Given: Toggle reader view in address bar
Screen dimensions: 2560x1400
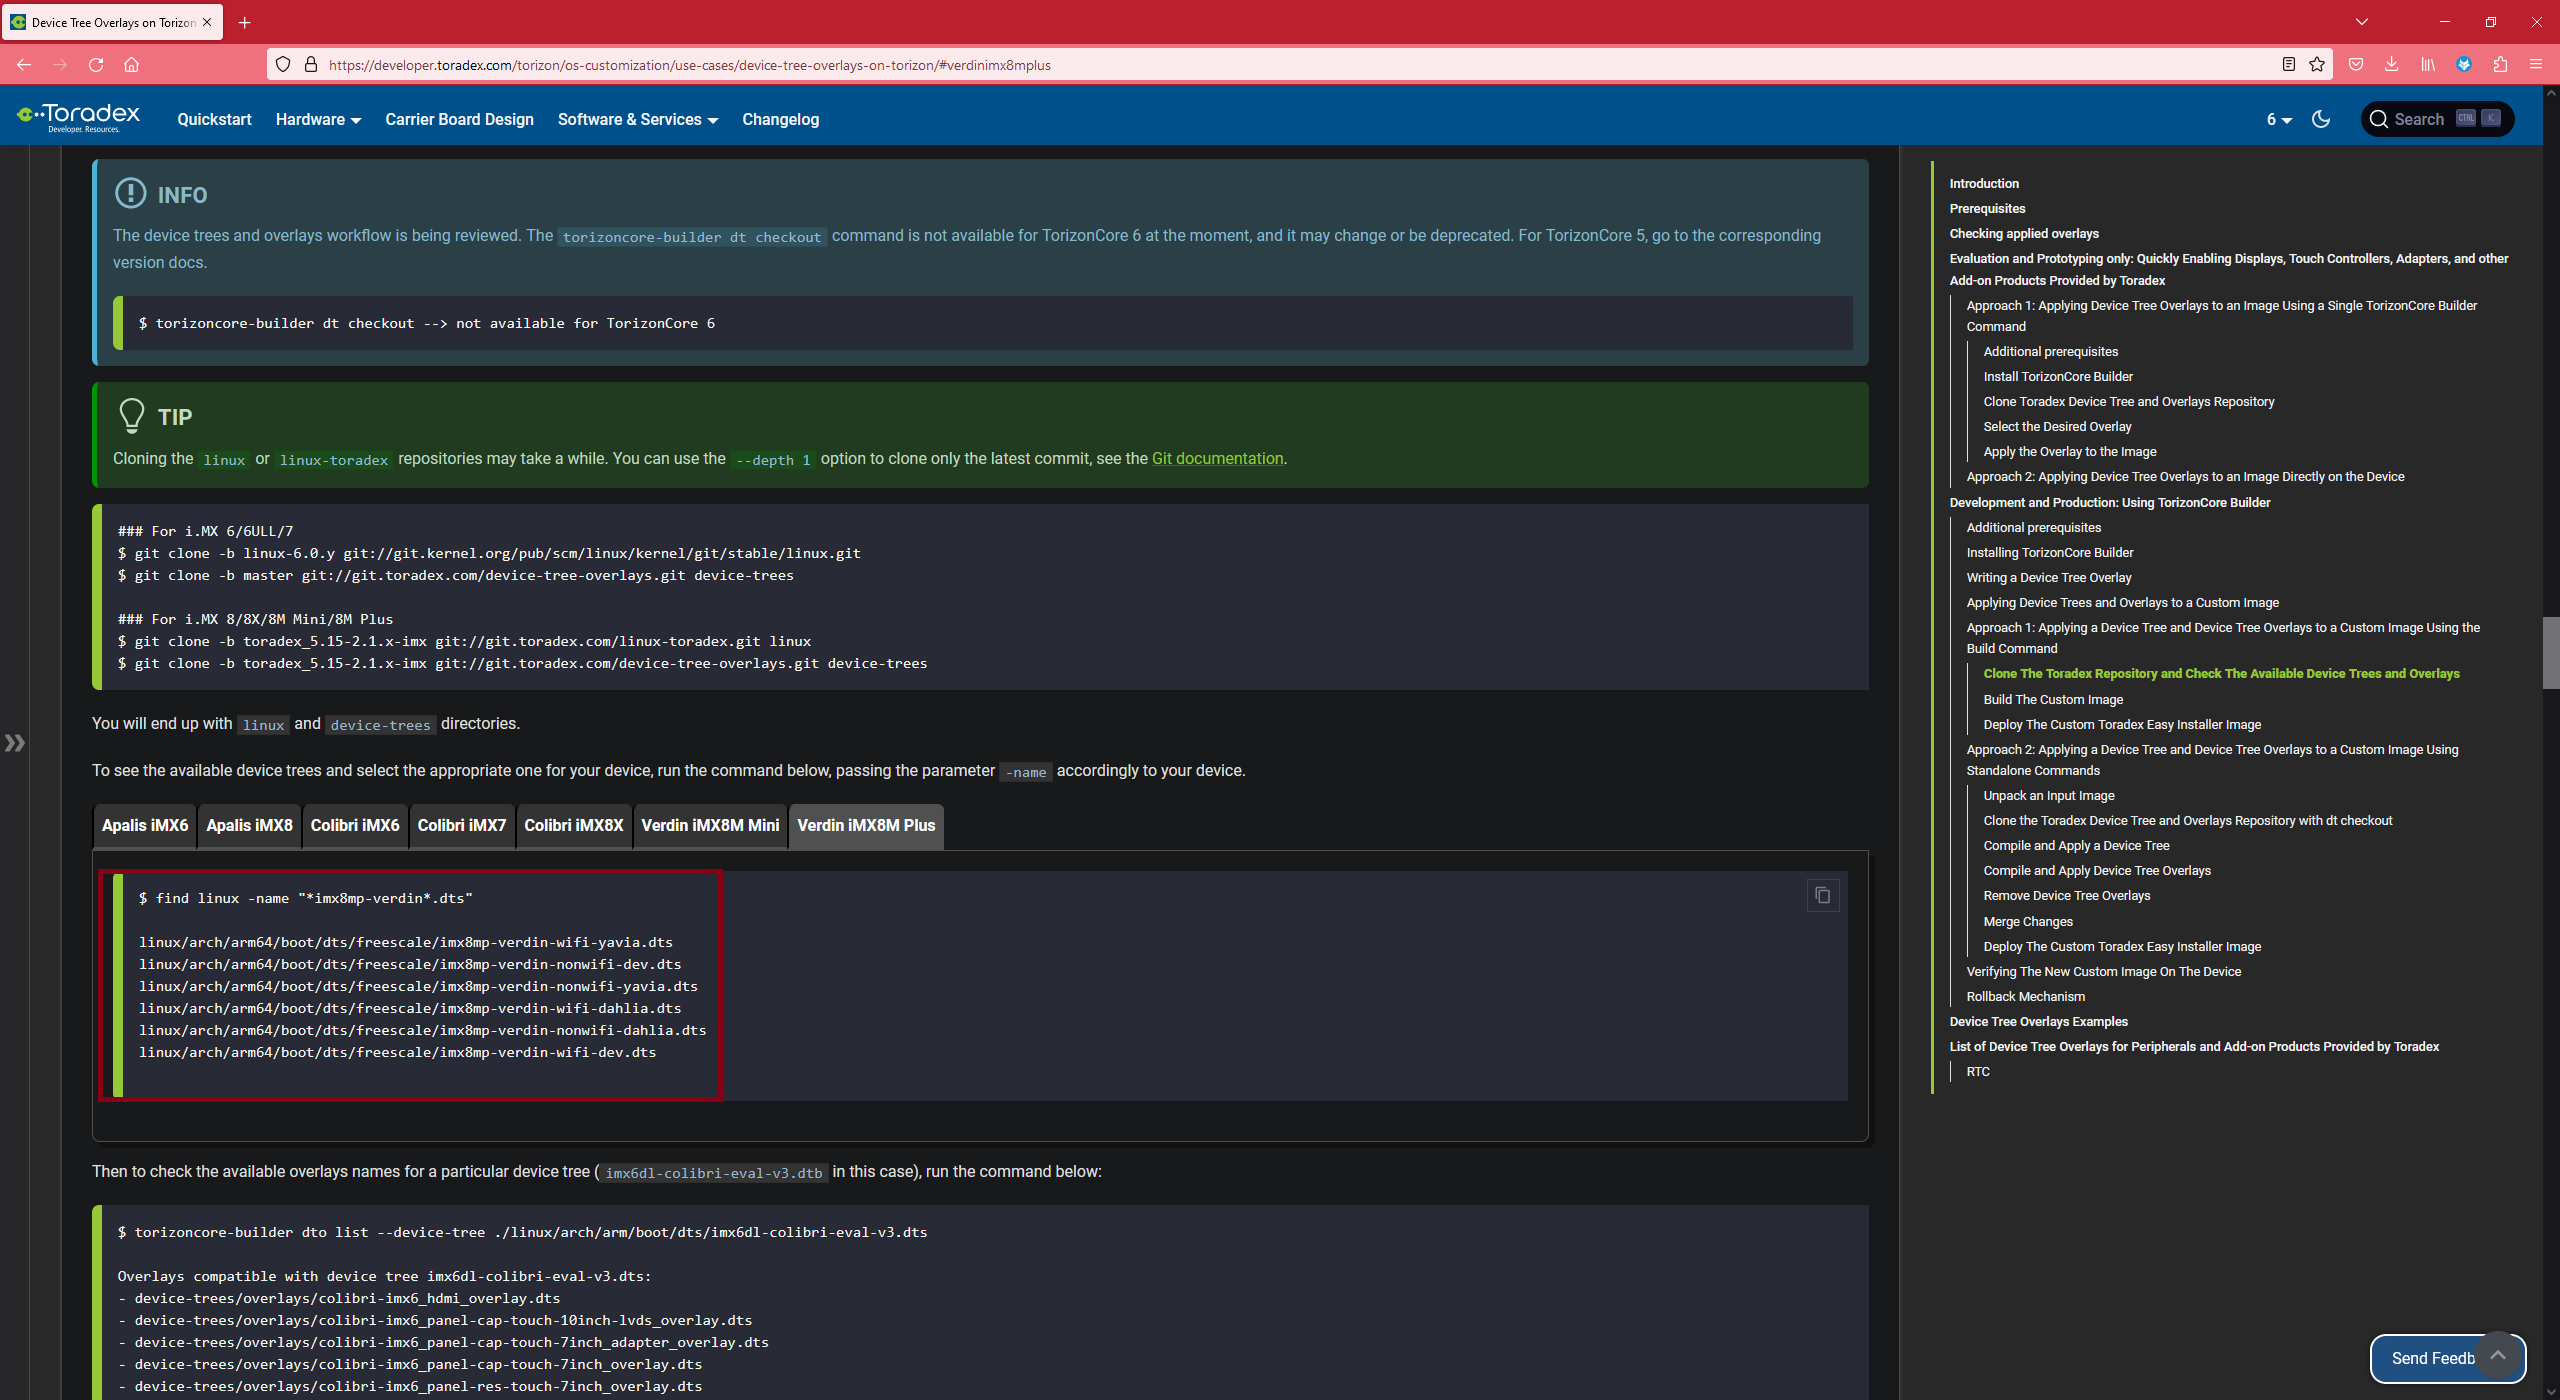Looking at the screenshot, I should [2288, 65].
